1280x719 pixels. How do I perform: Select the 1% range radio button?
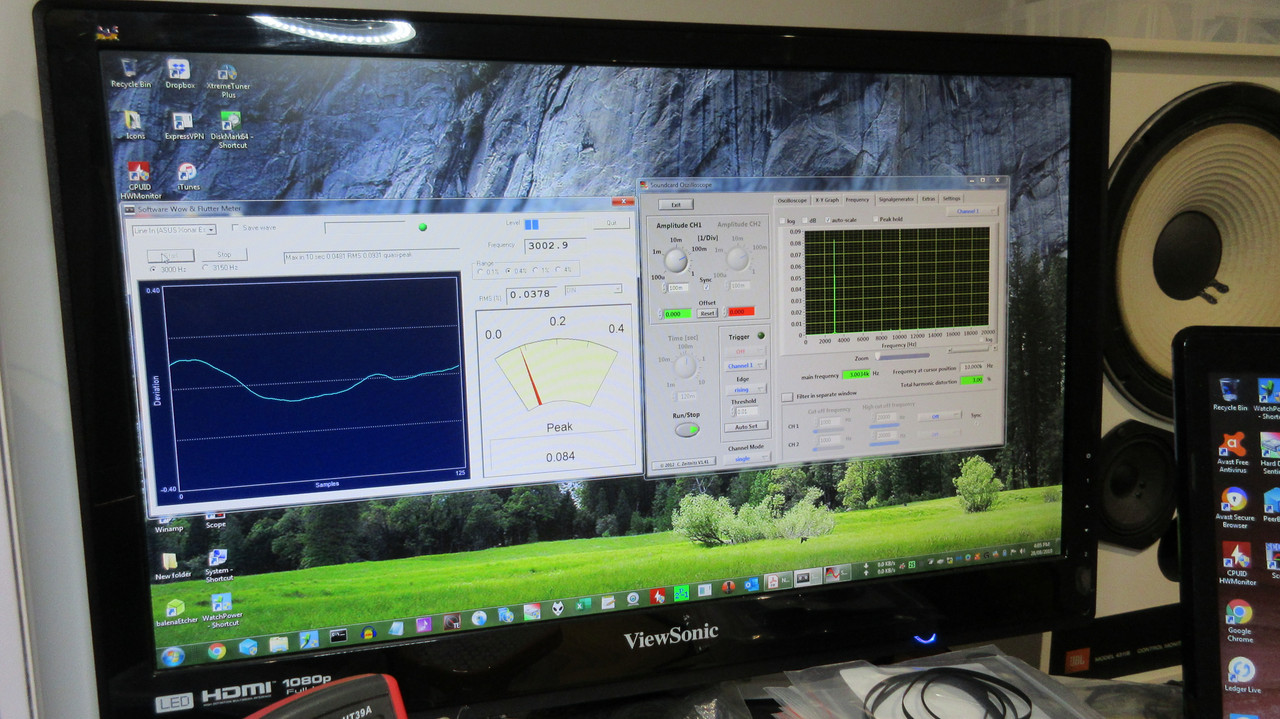[x=536, y=270]
